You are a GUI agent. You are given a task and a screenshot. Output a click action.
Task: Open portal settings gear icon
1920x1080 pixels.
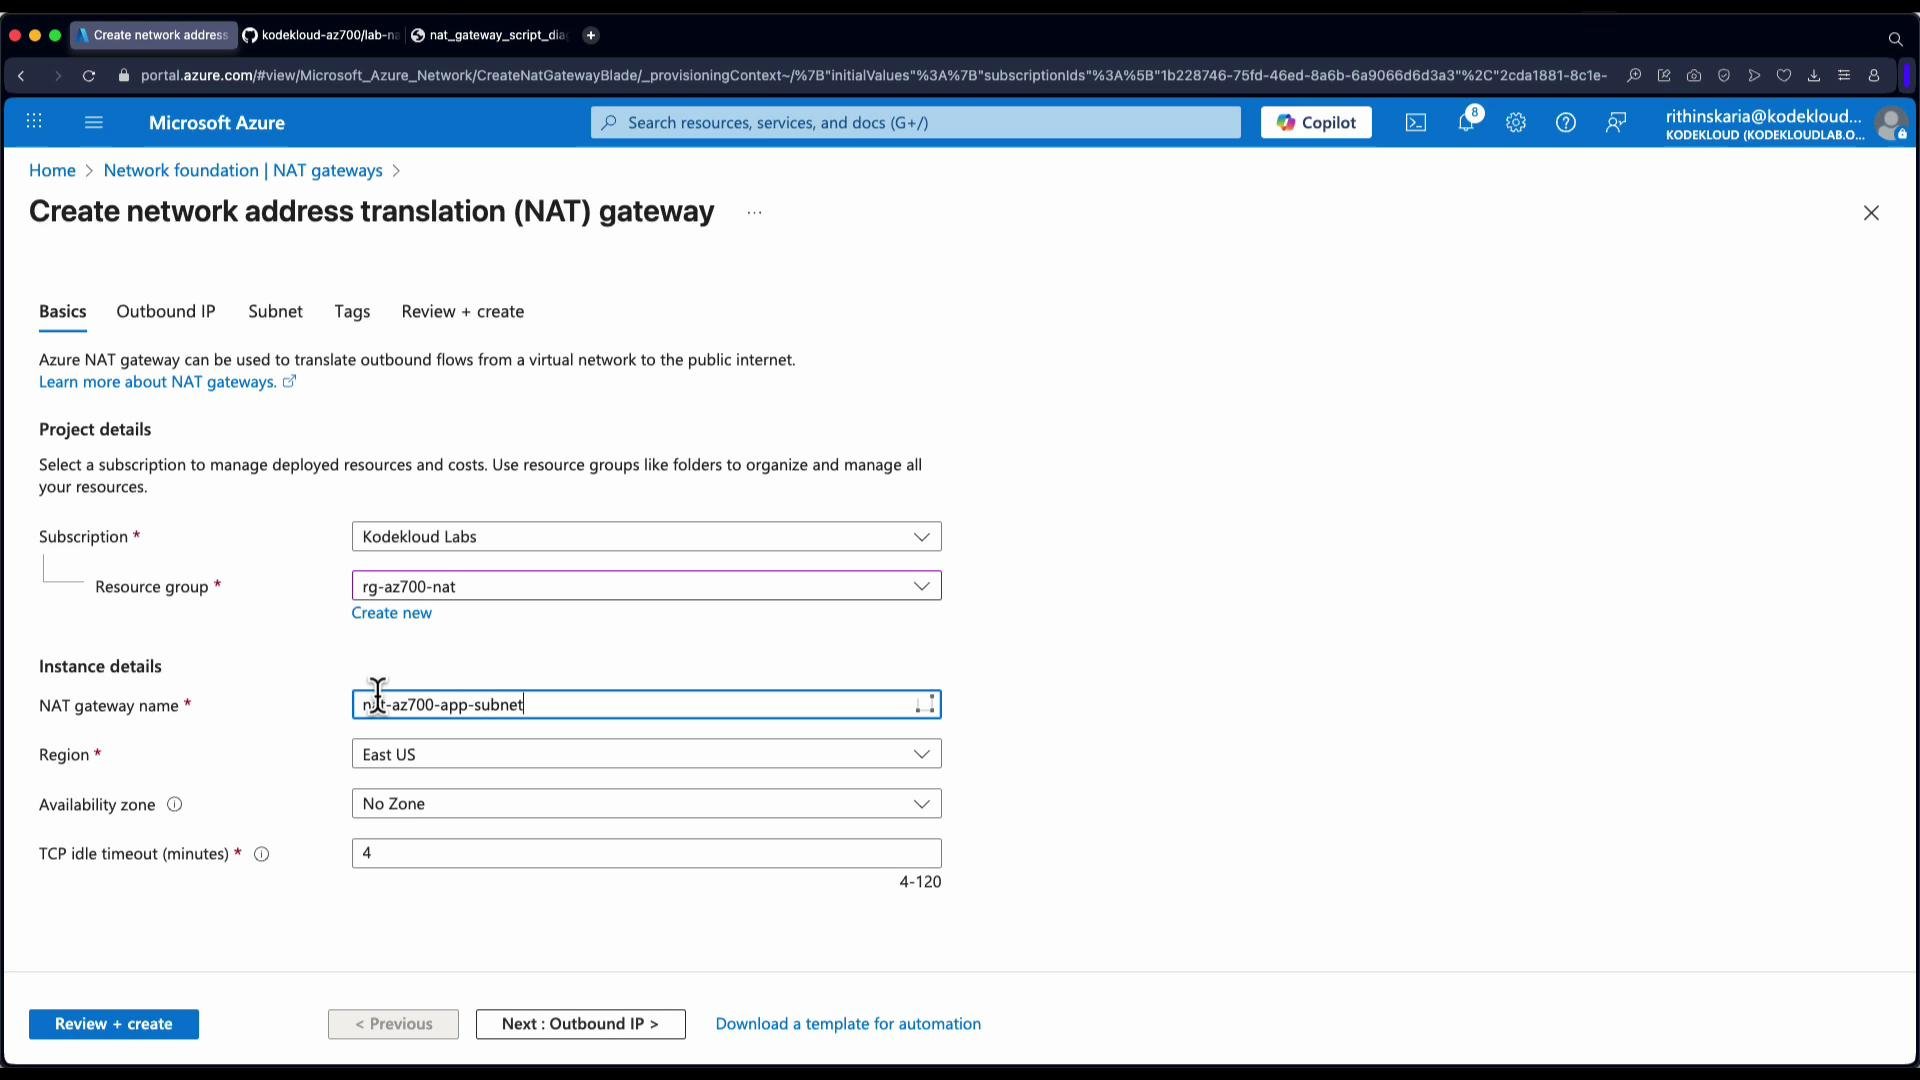pos(1516,123)
